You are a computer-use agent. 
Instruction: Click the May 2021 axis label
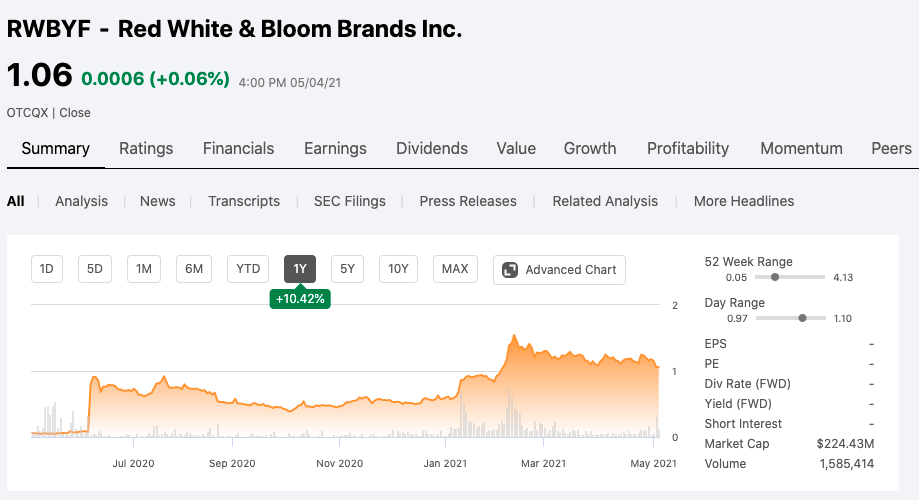tap(653, 464)
